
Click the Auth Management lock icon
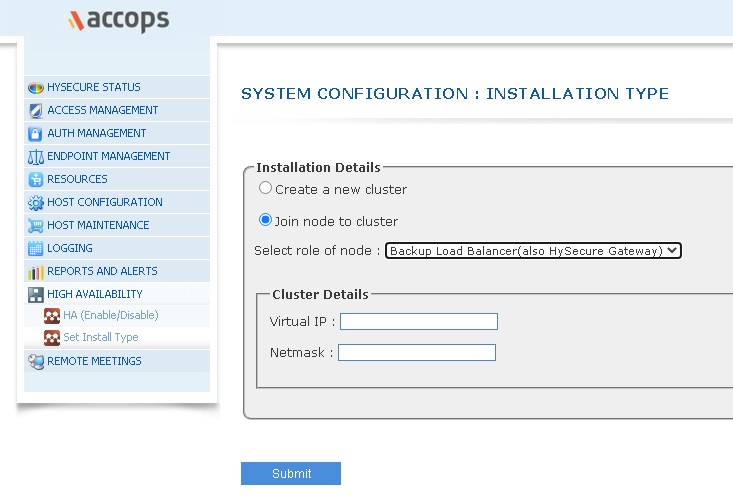coord(35,134)
